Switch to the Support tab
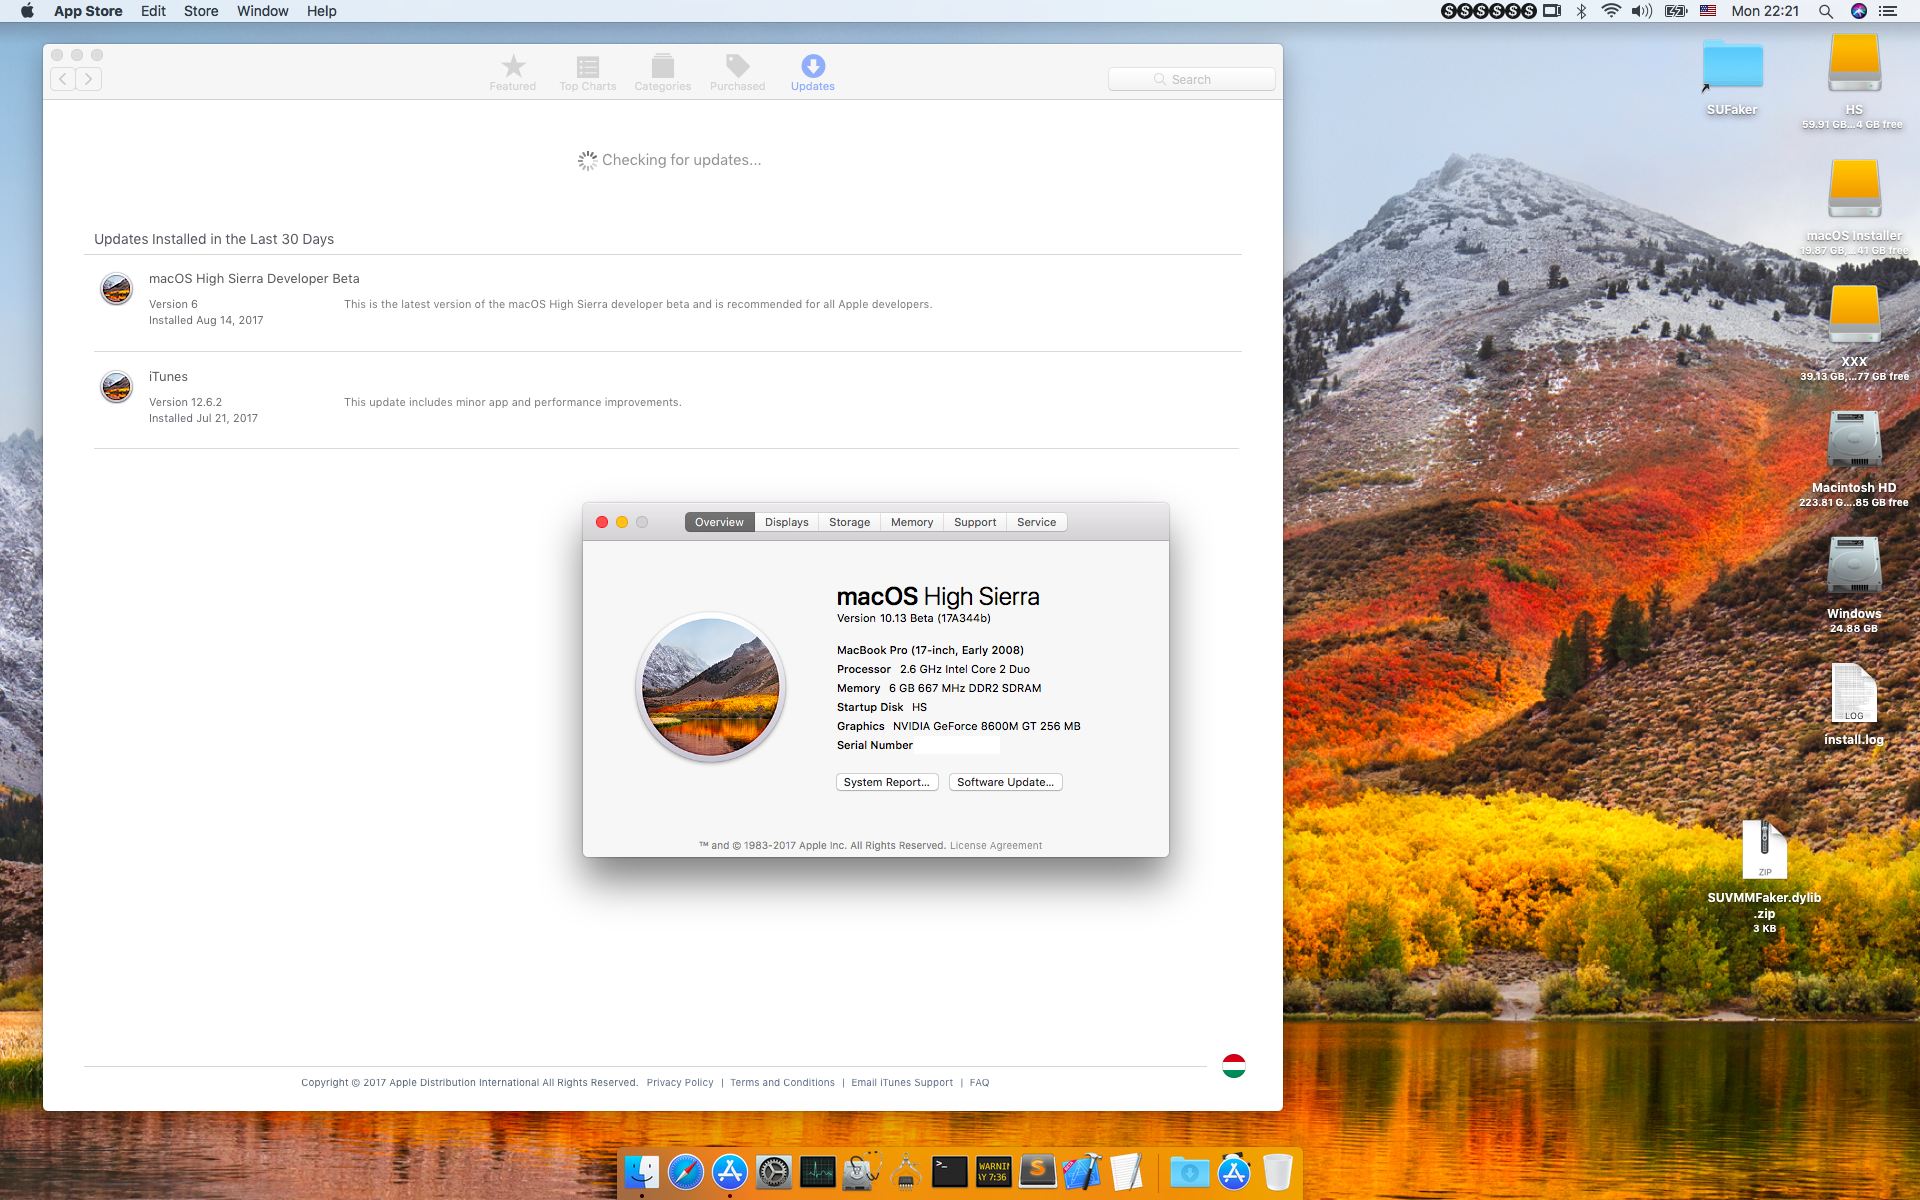Viewport: 1920px width, 1200px height. [x=975, y=522]
